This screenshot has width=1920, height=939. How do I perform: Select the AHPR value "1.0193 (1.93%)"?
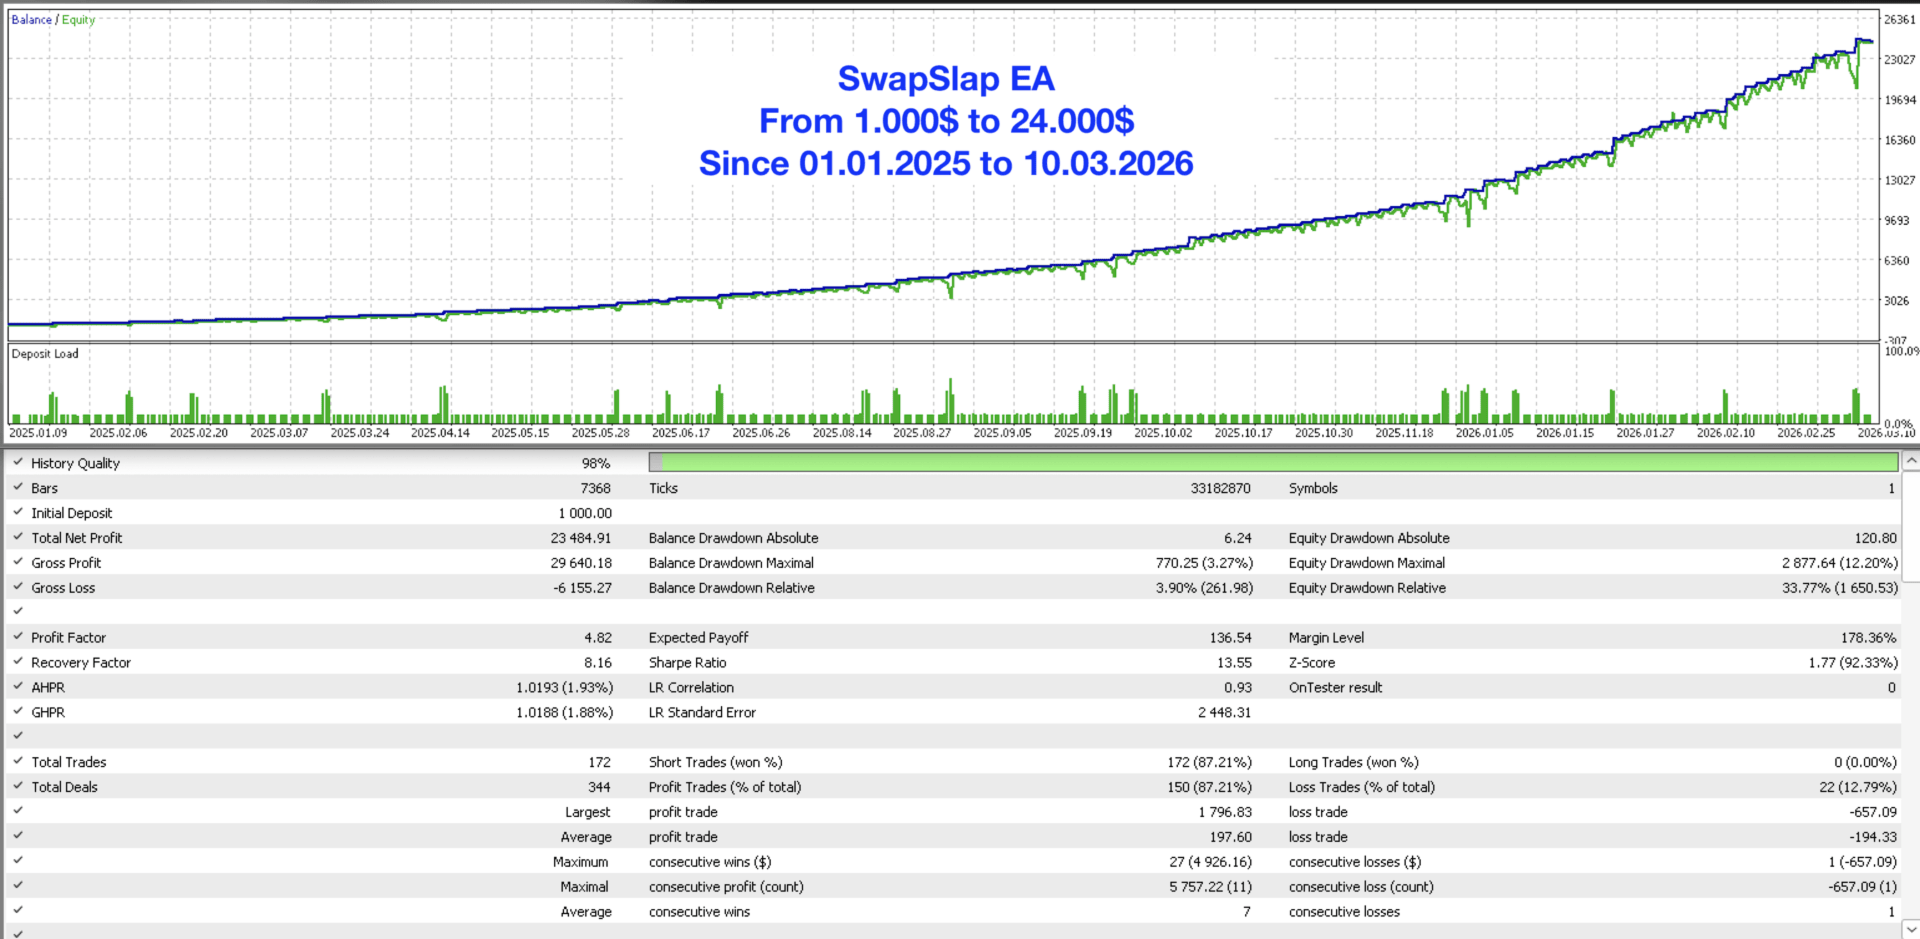click(565, 688)
